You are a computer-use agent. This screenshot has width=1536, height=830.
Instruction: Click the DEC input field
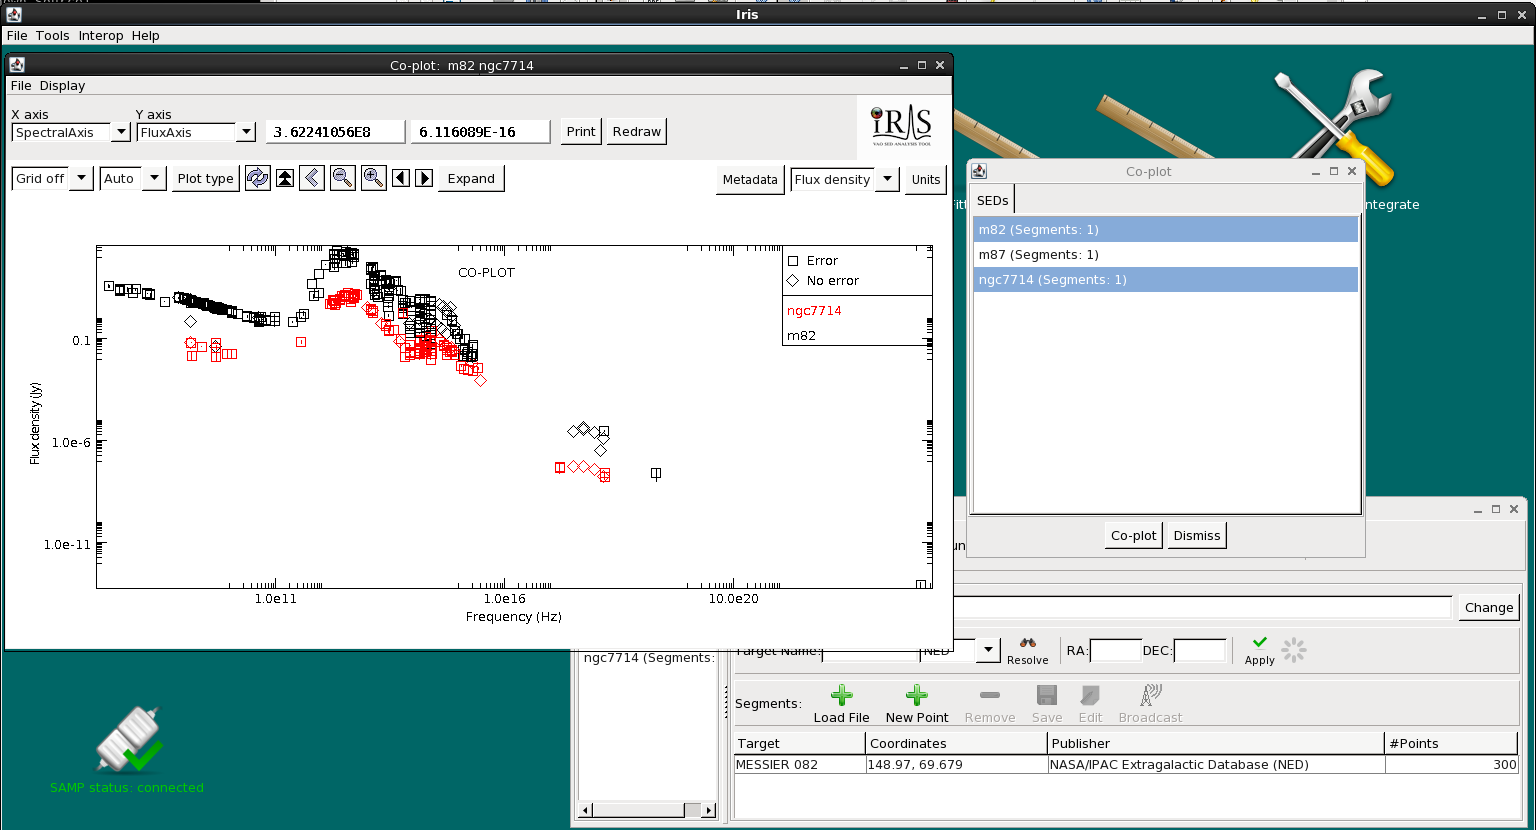[x=1200, y=650]
